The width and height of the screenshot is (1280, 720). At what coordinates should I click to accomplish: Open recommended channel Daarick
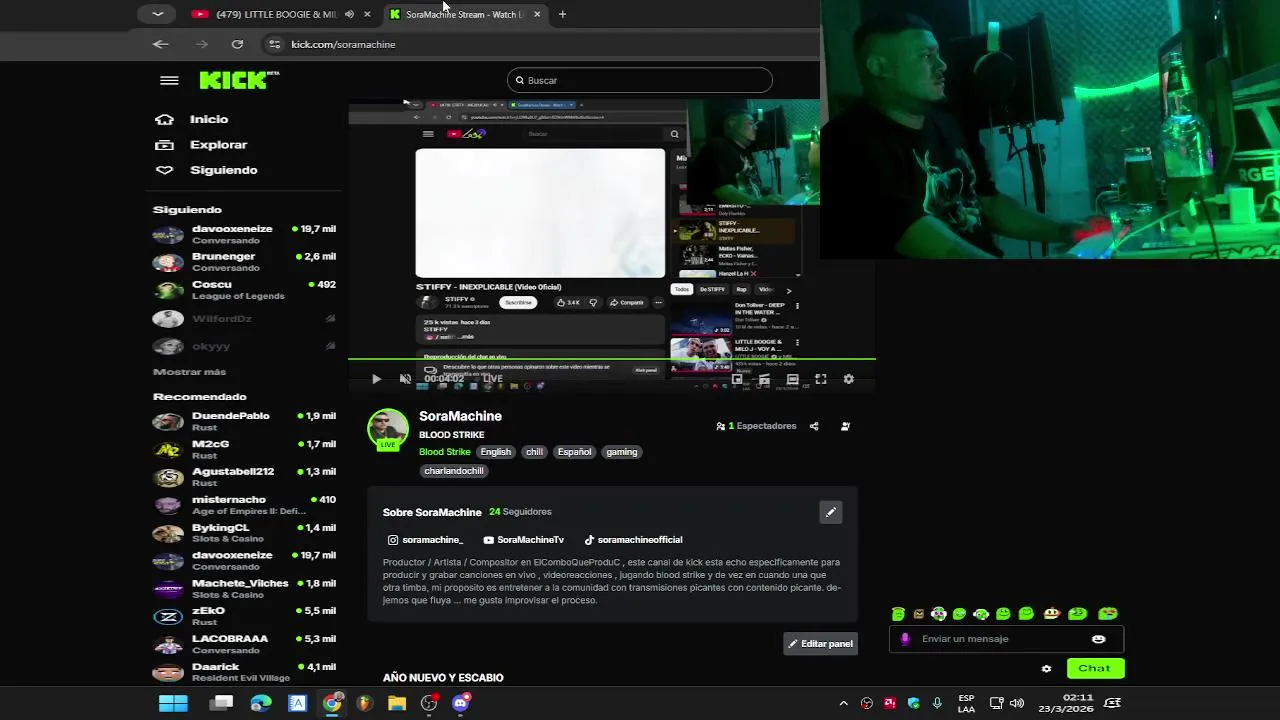point(244,672)
